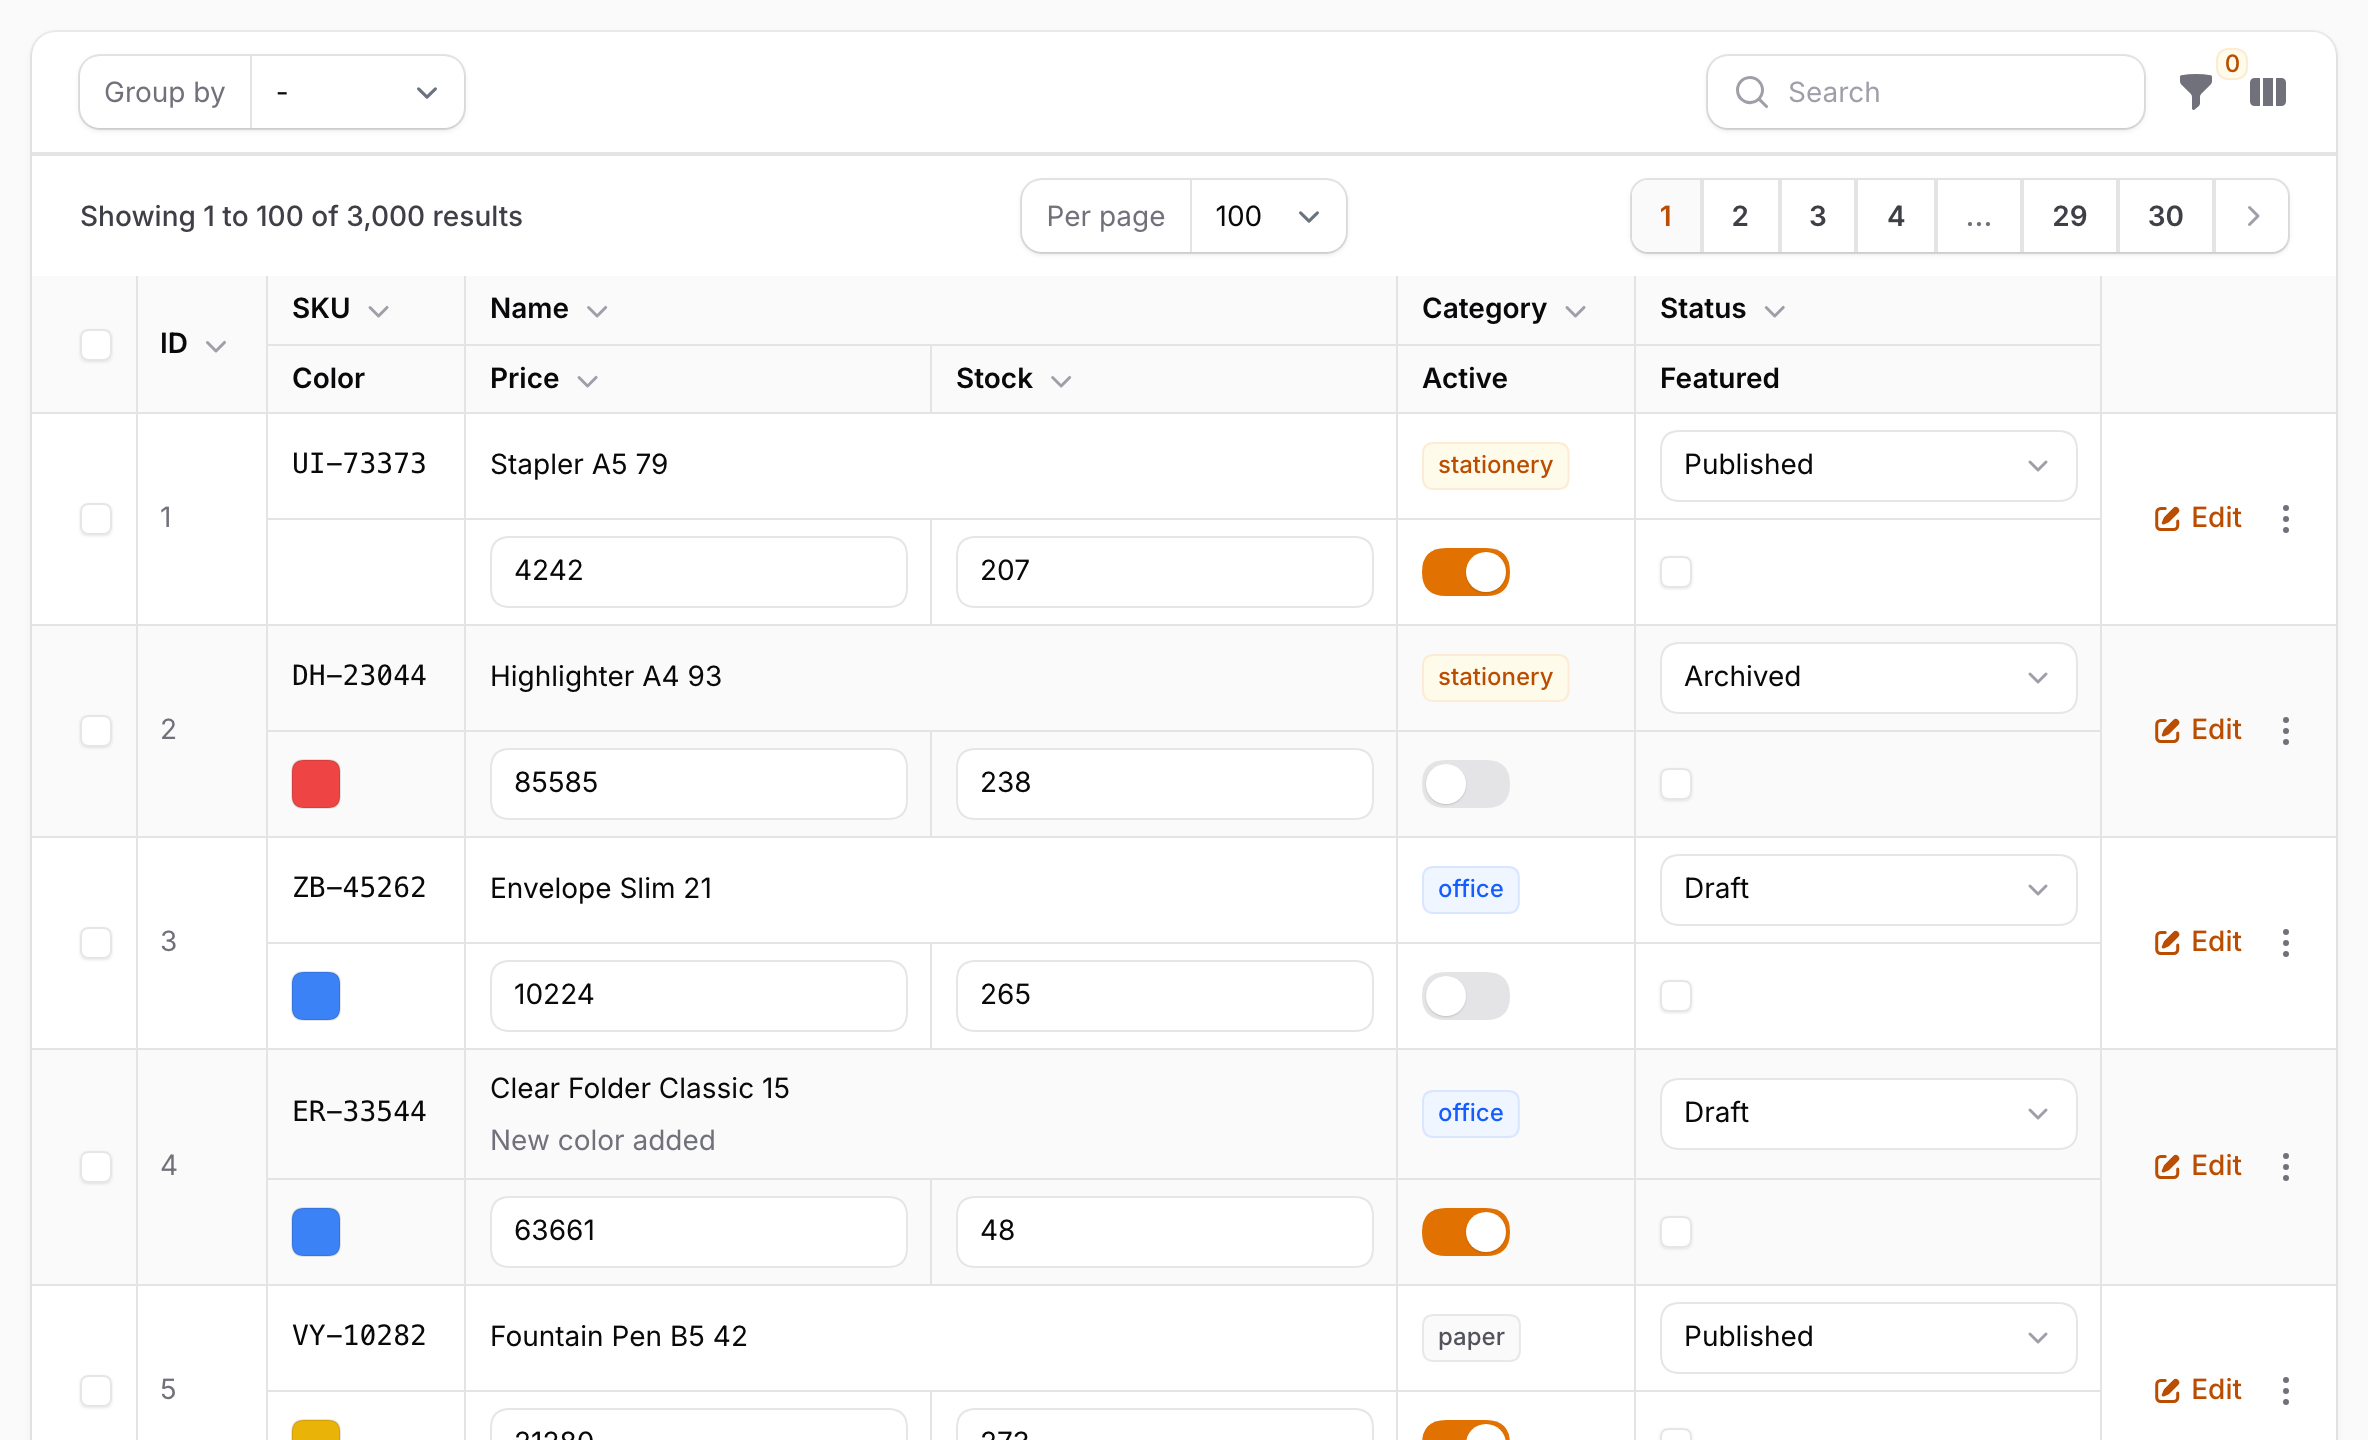Open more actions menu for row 2
Viewport: 2368px width, 1440px height.
click(2286, 730)
